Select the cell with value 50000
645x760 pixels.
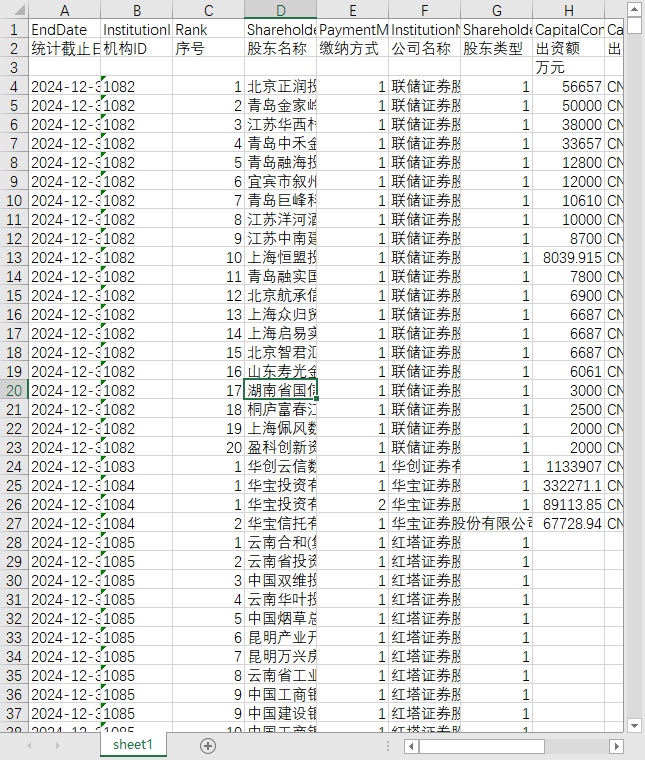tap(568, 105)
